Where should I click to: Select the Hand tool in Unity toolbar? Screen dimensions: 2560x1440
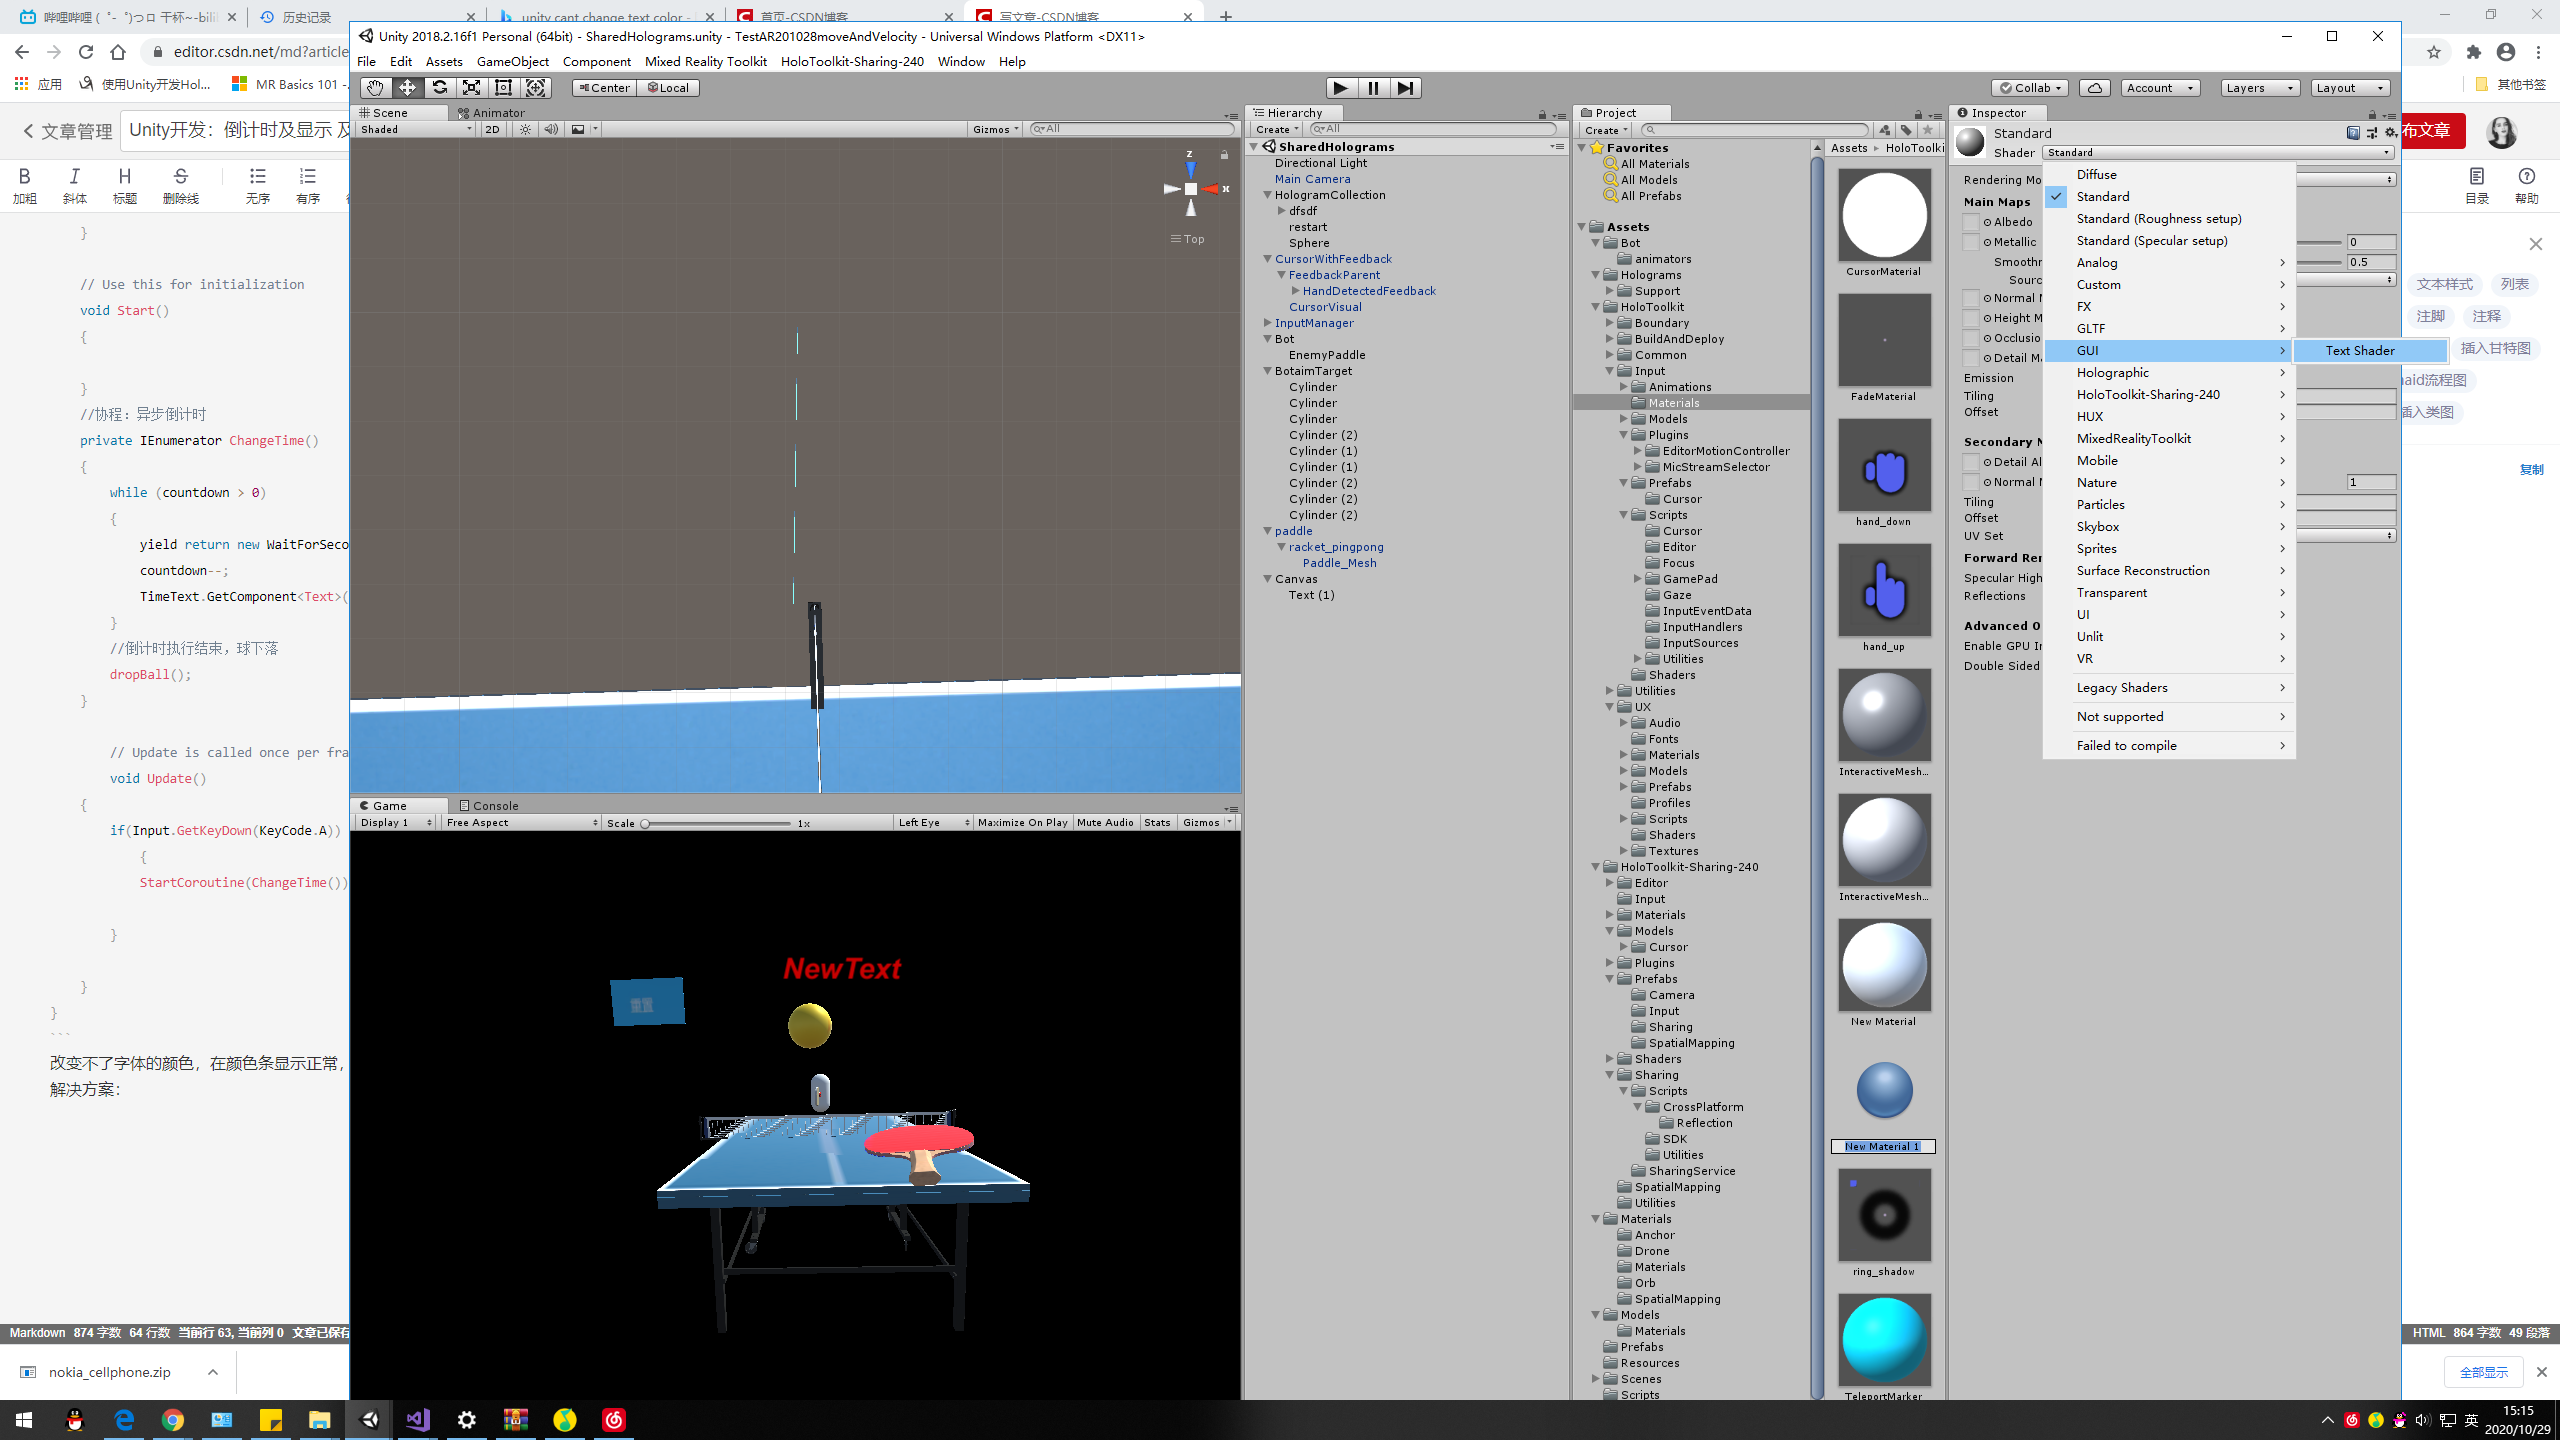pos(374,88)
